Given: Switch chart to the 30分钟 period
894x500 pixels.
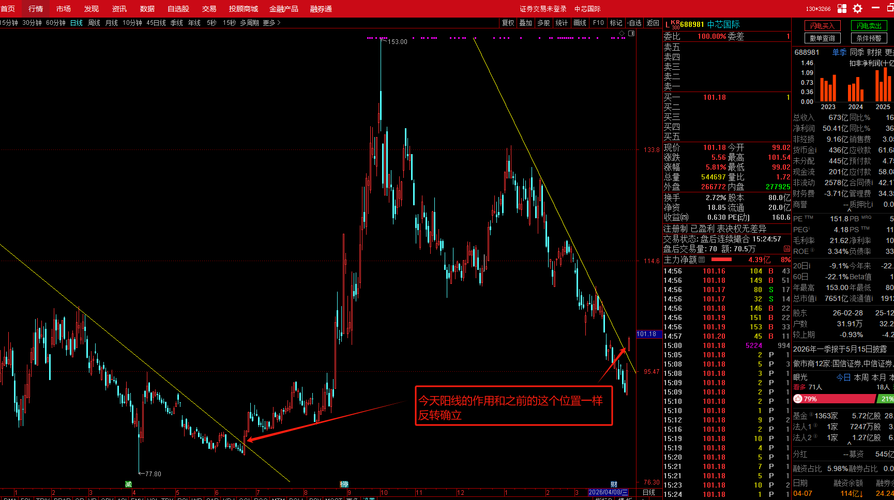Looking at the screenshot, I should pos(32,23).
